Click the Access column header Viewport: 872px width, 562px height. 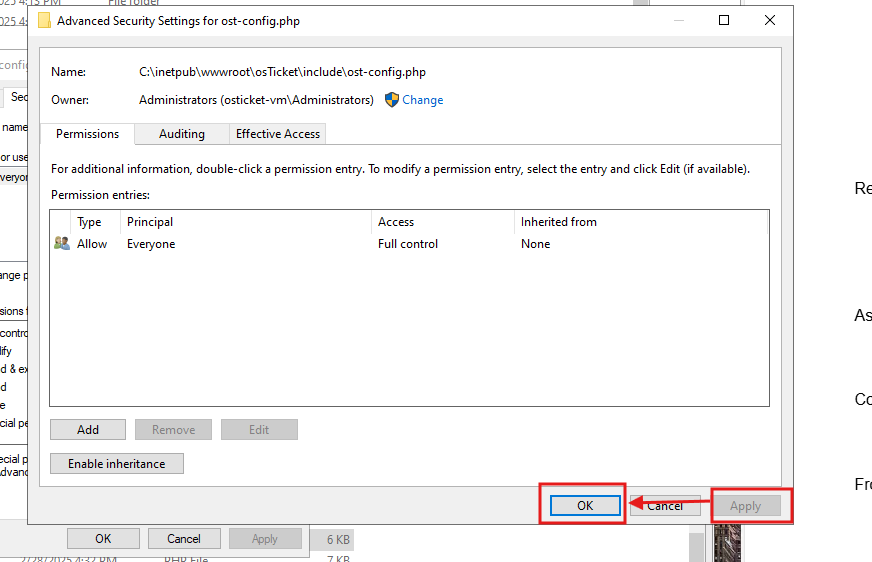(443, 222)
